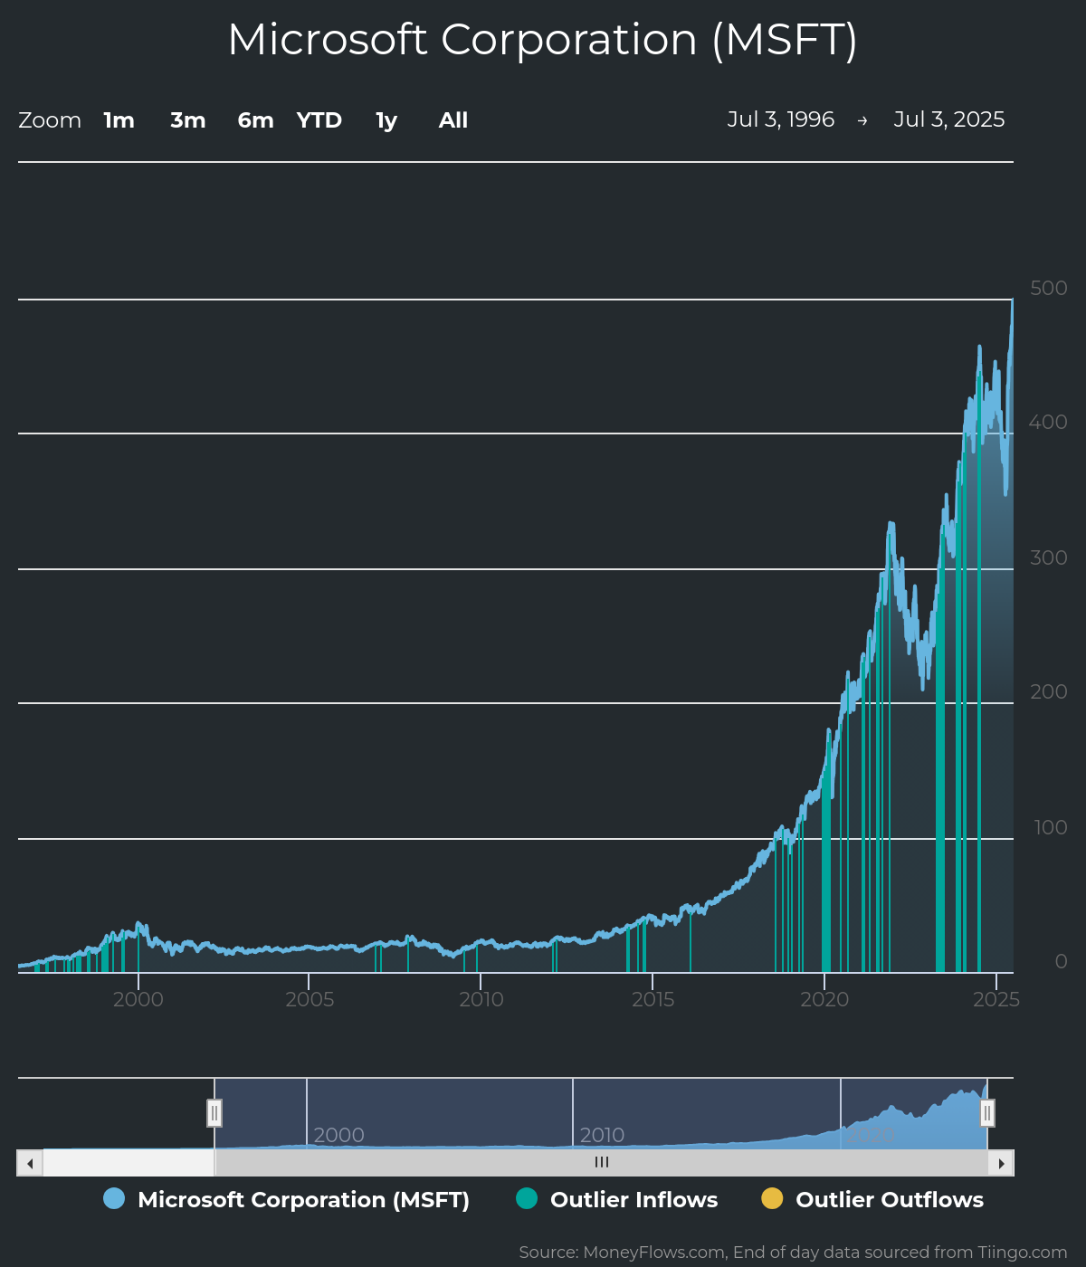Screen dimensions: 1086x1267
Task: Click the navigator left range handle
Action: pos(214,1112)
